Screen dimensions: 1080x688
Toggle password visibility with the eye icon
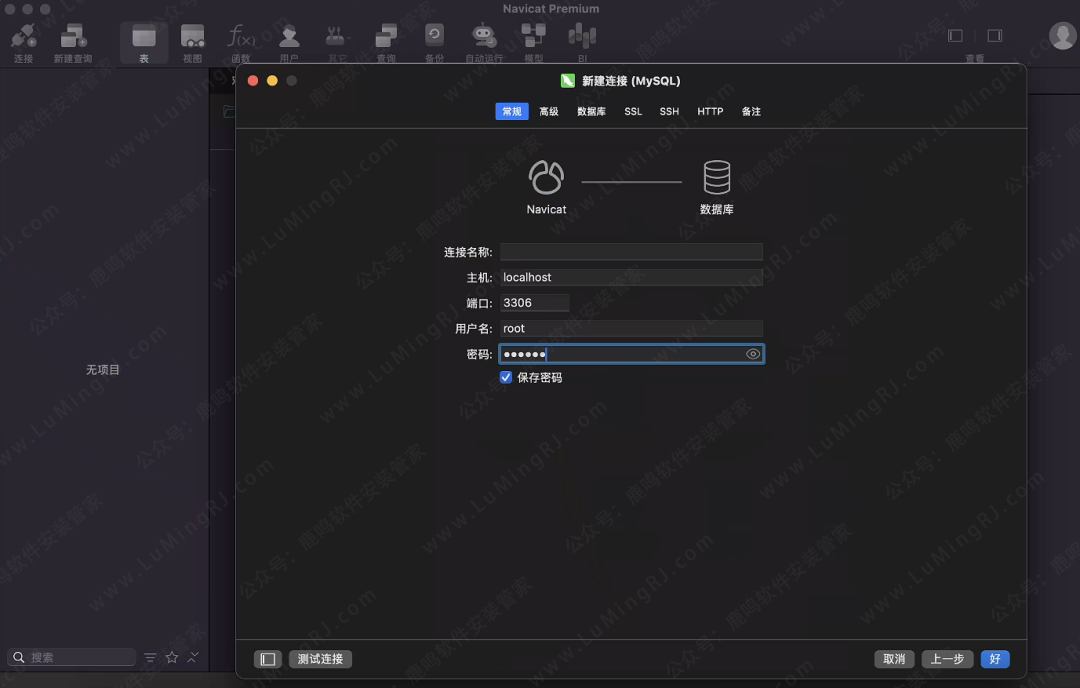(752, 353)
